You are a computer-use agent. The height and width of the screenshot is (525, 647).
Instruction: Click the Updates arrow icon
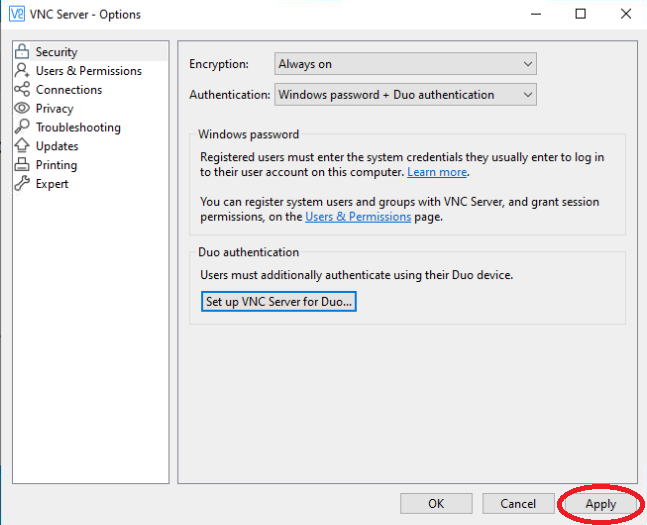pos(22,145)
